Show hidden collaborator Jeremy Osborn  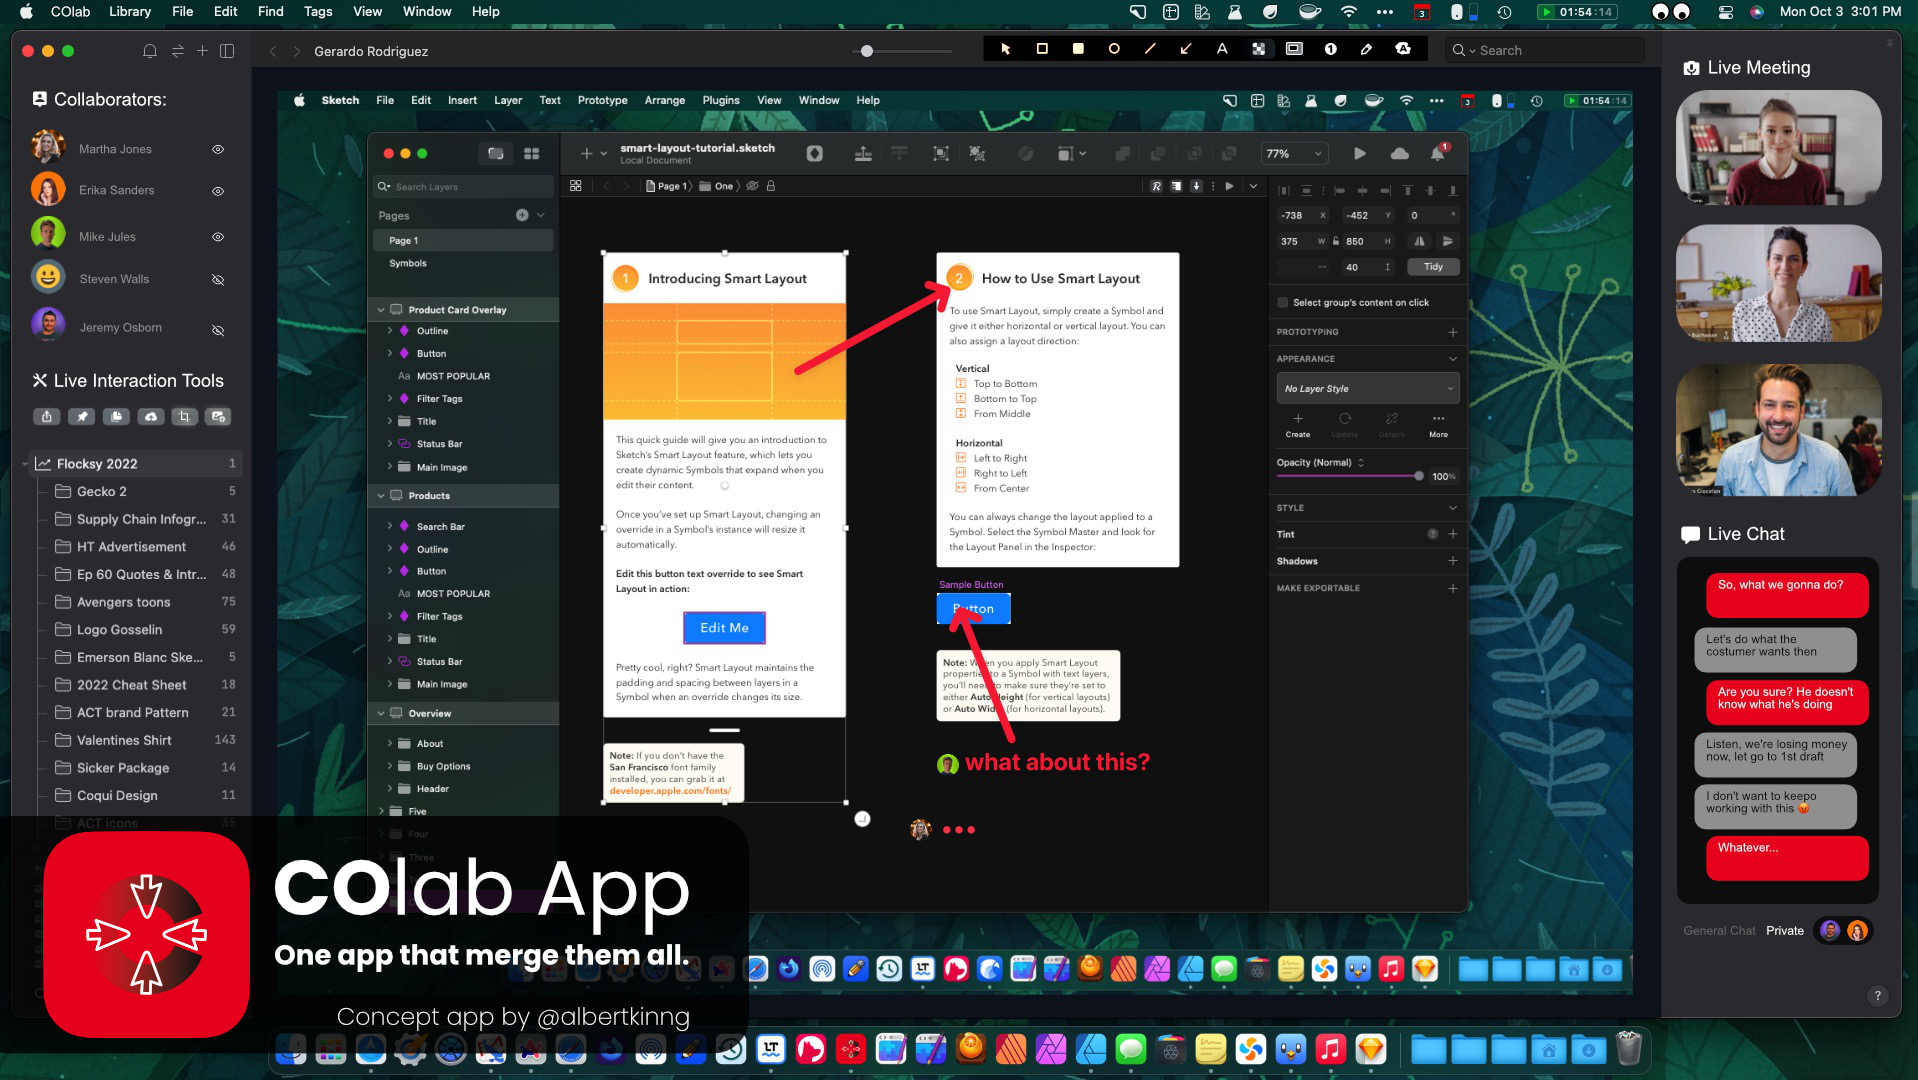[218, 330]
